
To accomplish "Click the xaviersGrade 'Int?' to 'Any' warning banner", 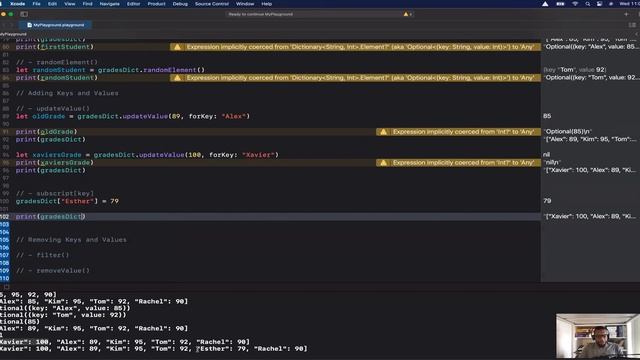I will (x=458, y=162).
